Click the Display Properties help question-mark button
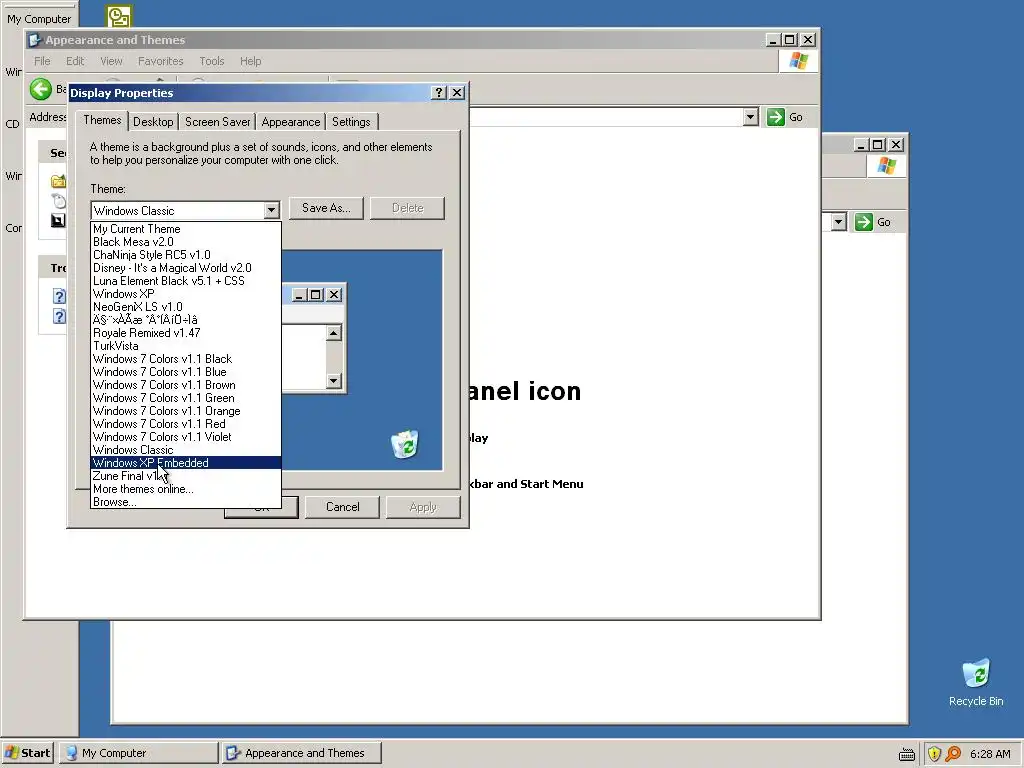The image size is (1024, 768). 439,93
